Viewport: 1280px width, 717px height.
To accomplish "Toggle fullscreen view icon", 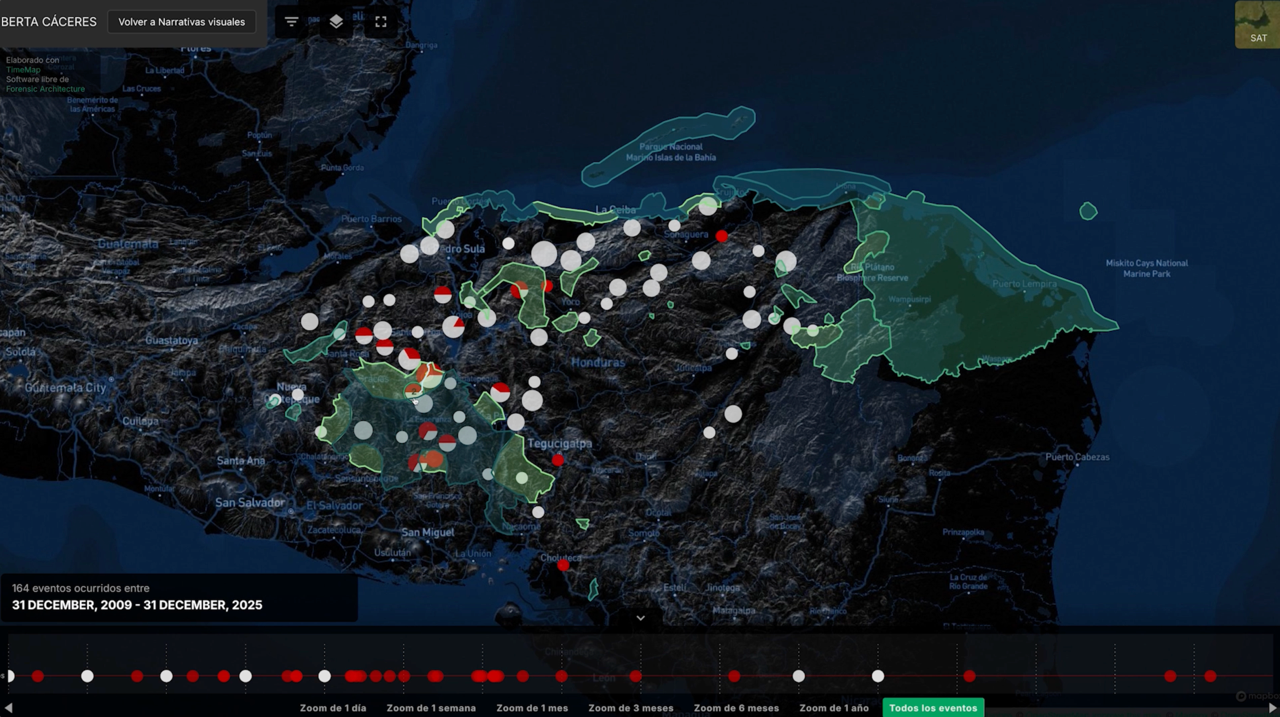I will [381, 21].
